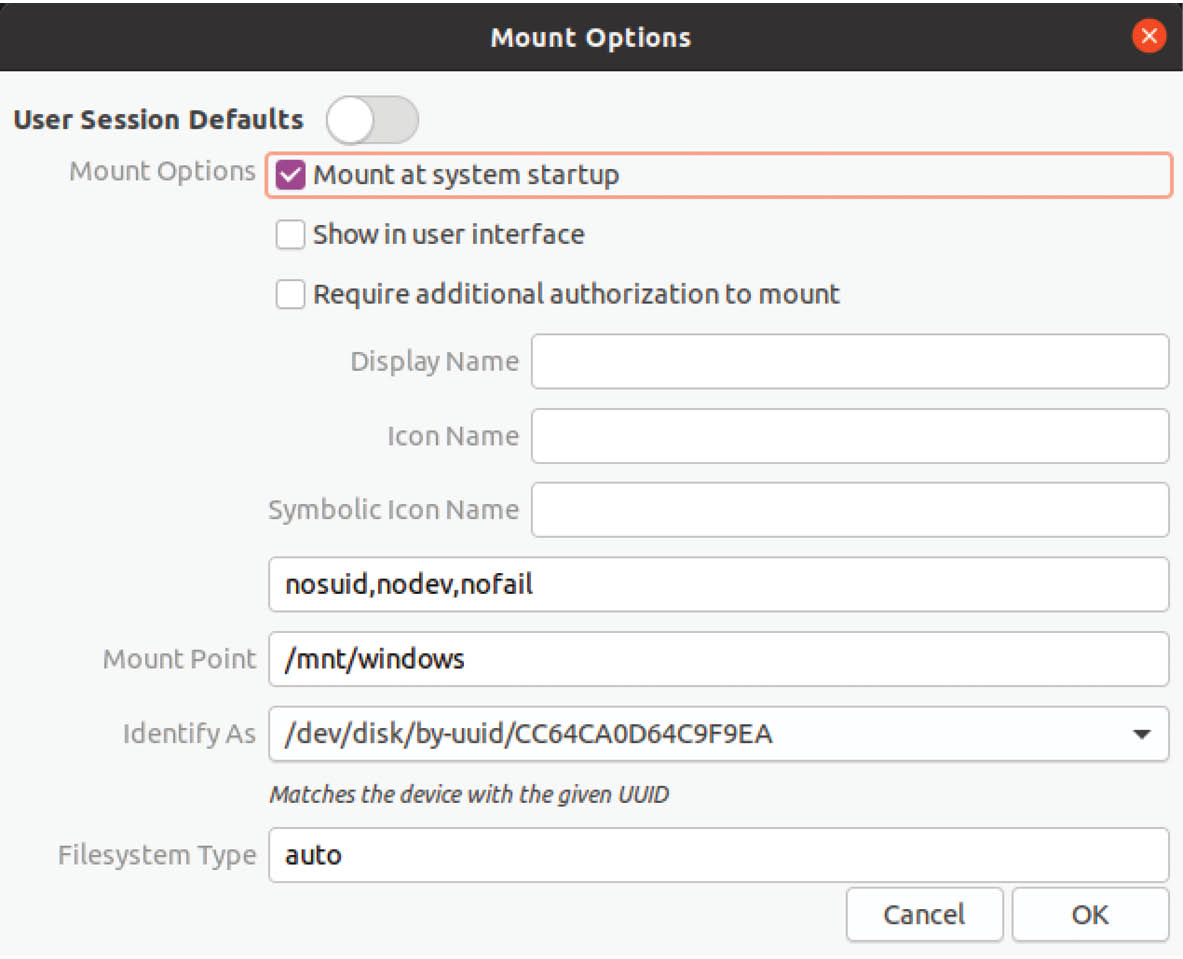Check Require additional authorization to mount
The height and width of the screenshot is (959, 1183).
(291, 295)
